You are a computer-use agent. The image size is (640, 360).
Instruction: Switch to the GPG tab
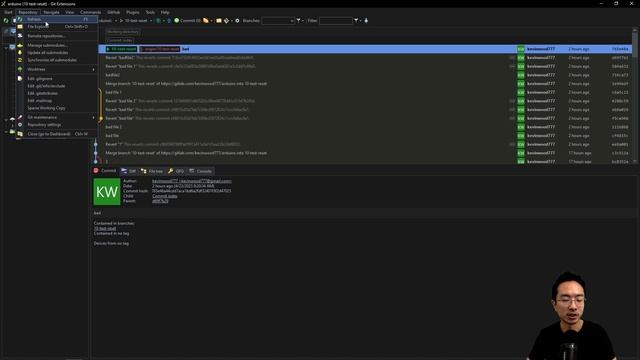pyautogui.click(x=176, y=171)
